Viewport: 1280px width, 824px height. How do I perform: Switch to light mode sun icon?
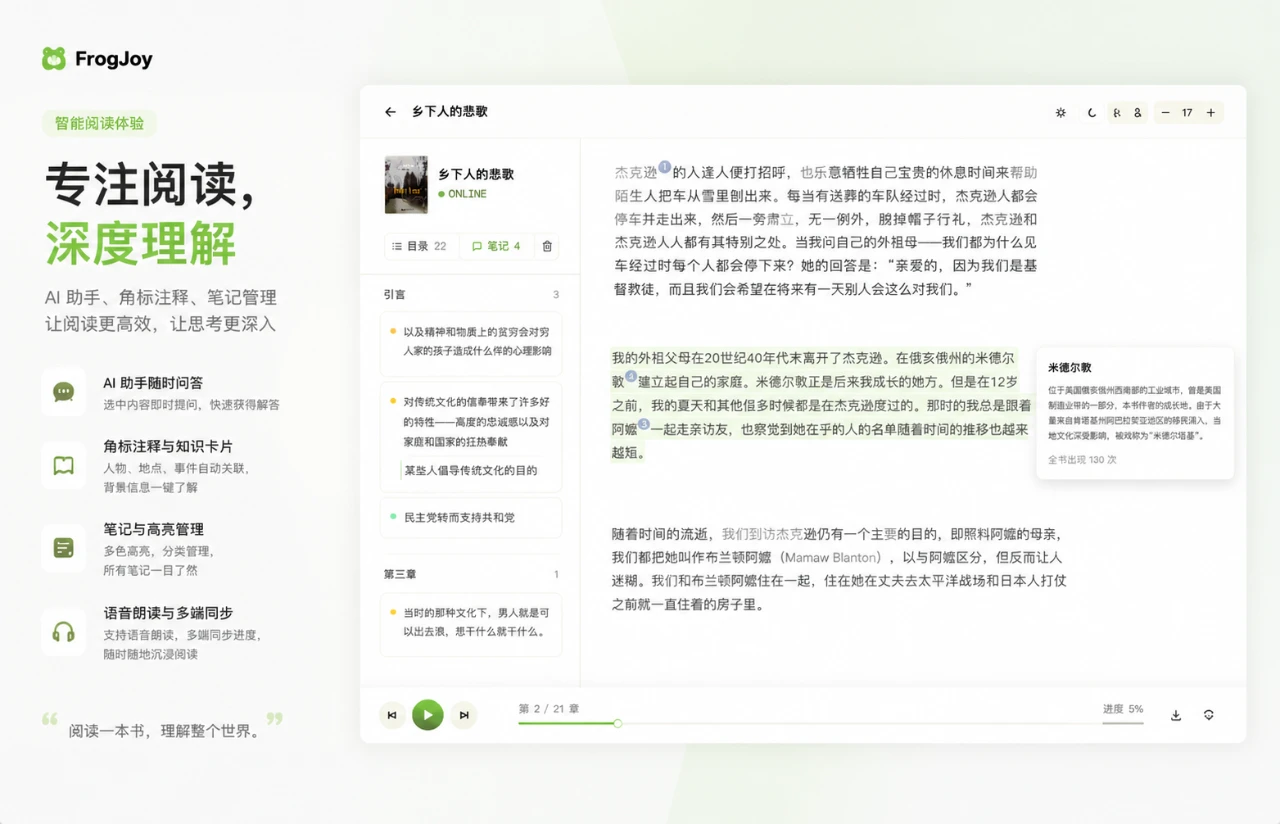coord(1061,113)
